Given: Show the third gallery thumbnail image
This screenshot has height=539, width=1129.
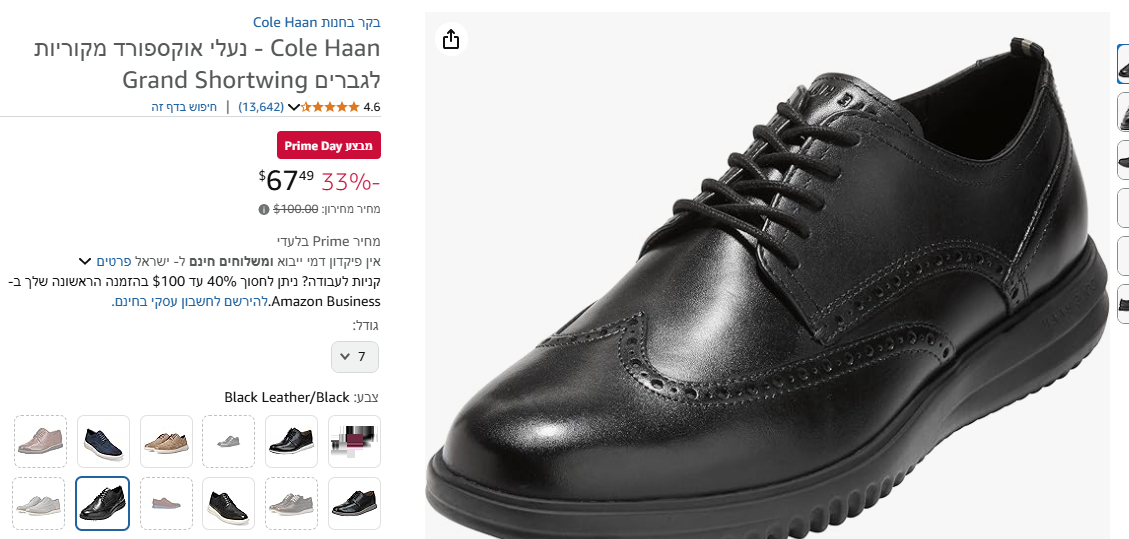Looking at the screenshot, I should click(1122, 160).
